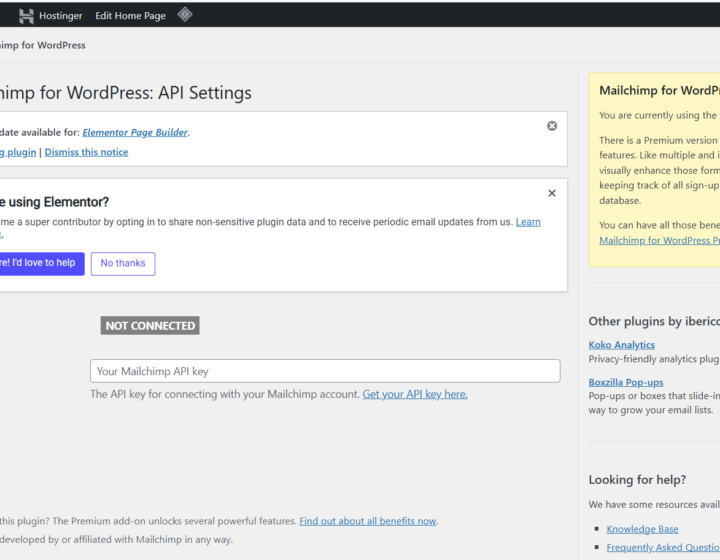Dismiss the Elementor update notice with the circled X
Viewport: 720px width, 560px height.
[x=552, y=126]
